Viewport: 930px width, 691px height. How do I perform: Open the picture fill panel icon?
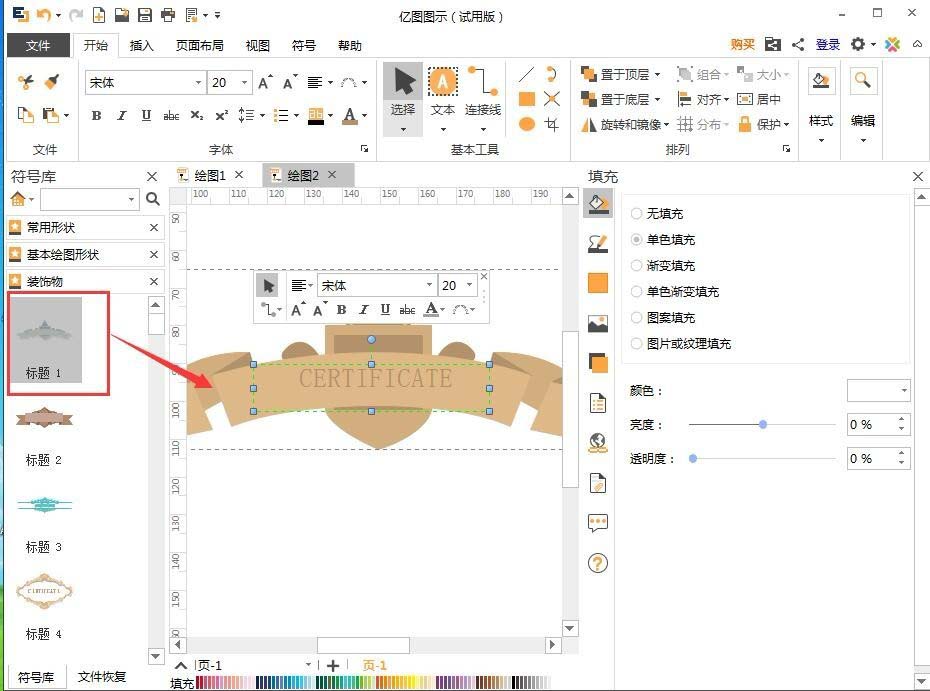597,323
